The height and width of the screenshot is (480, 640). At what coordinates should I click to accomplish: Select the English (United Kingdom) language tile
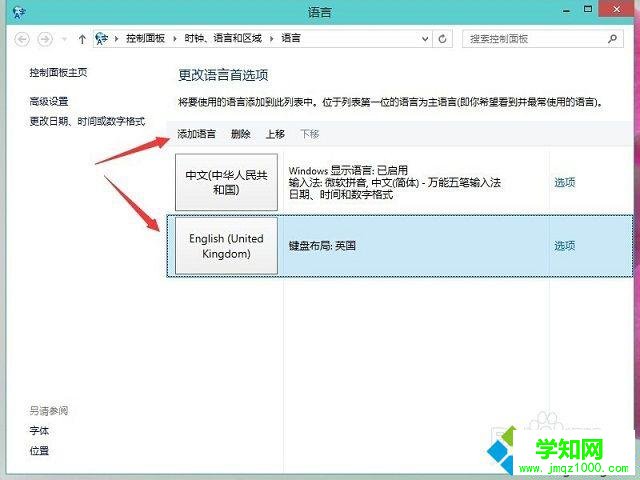pos(227,246)
